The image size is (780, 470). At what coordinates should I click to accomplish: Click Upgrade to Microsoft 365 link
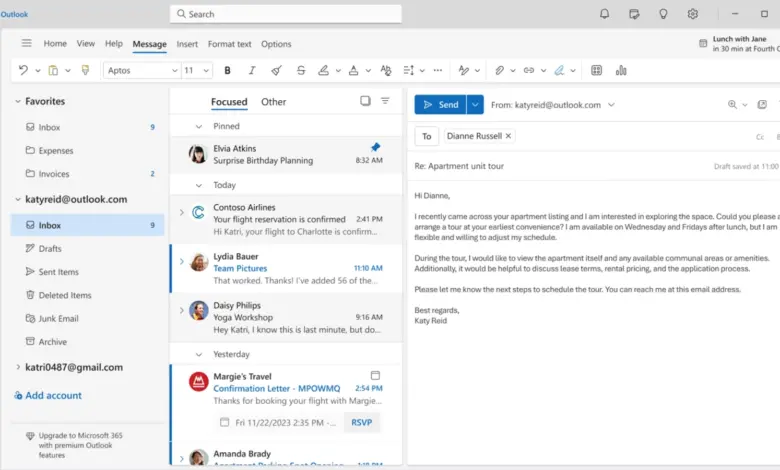pyautogui.click(x=75, y=445)
